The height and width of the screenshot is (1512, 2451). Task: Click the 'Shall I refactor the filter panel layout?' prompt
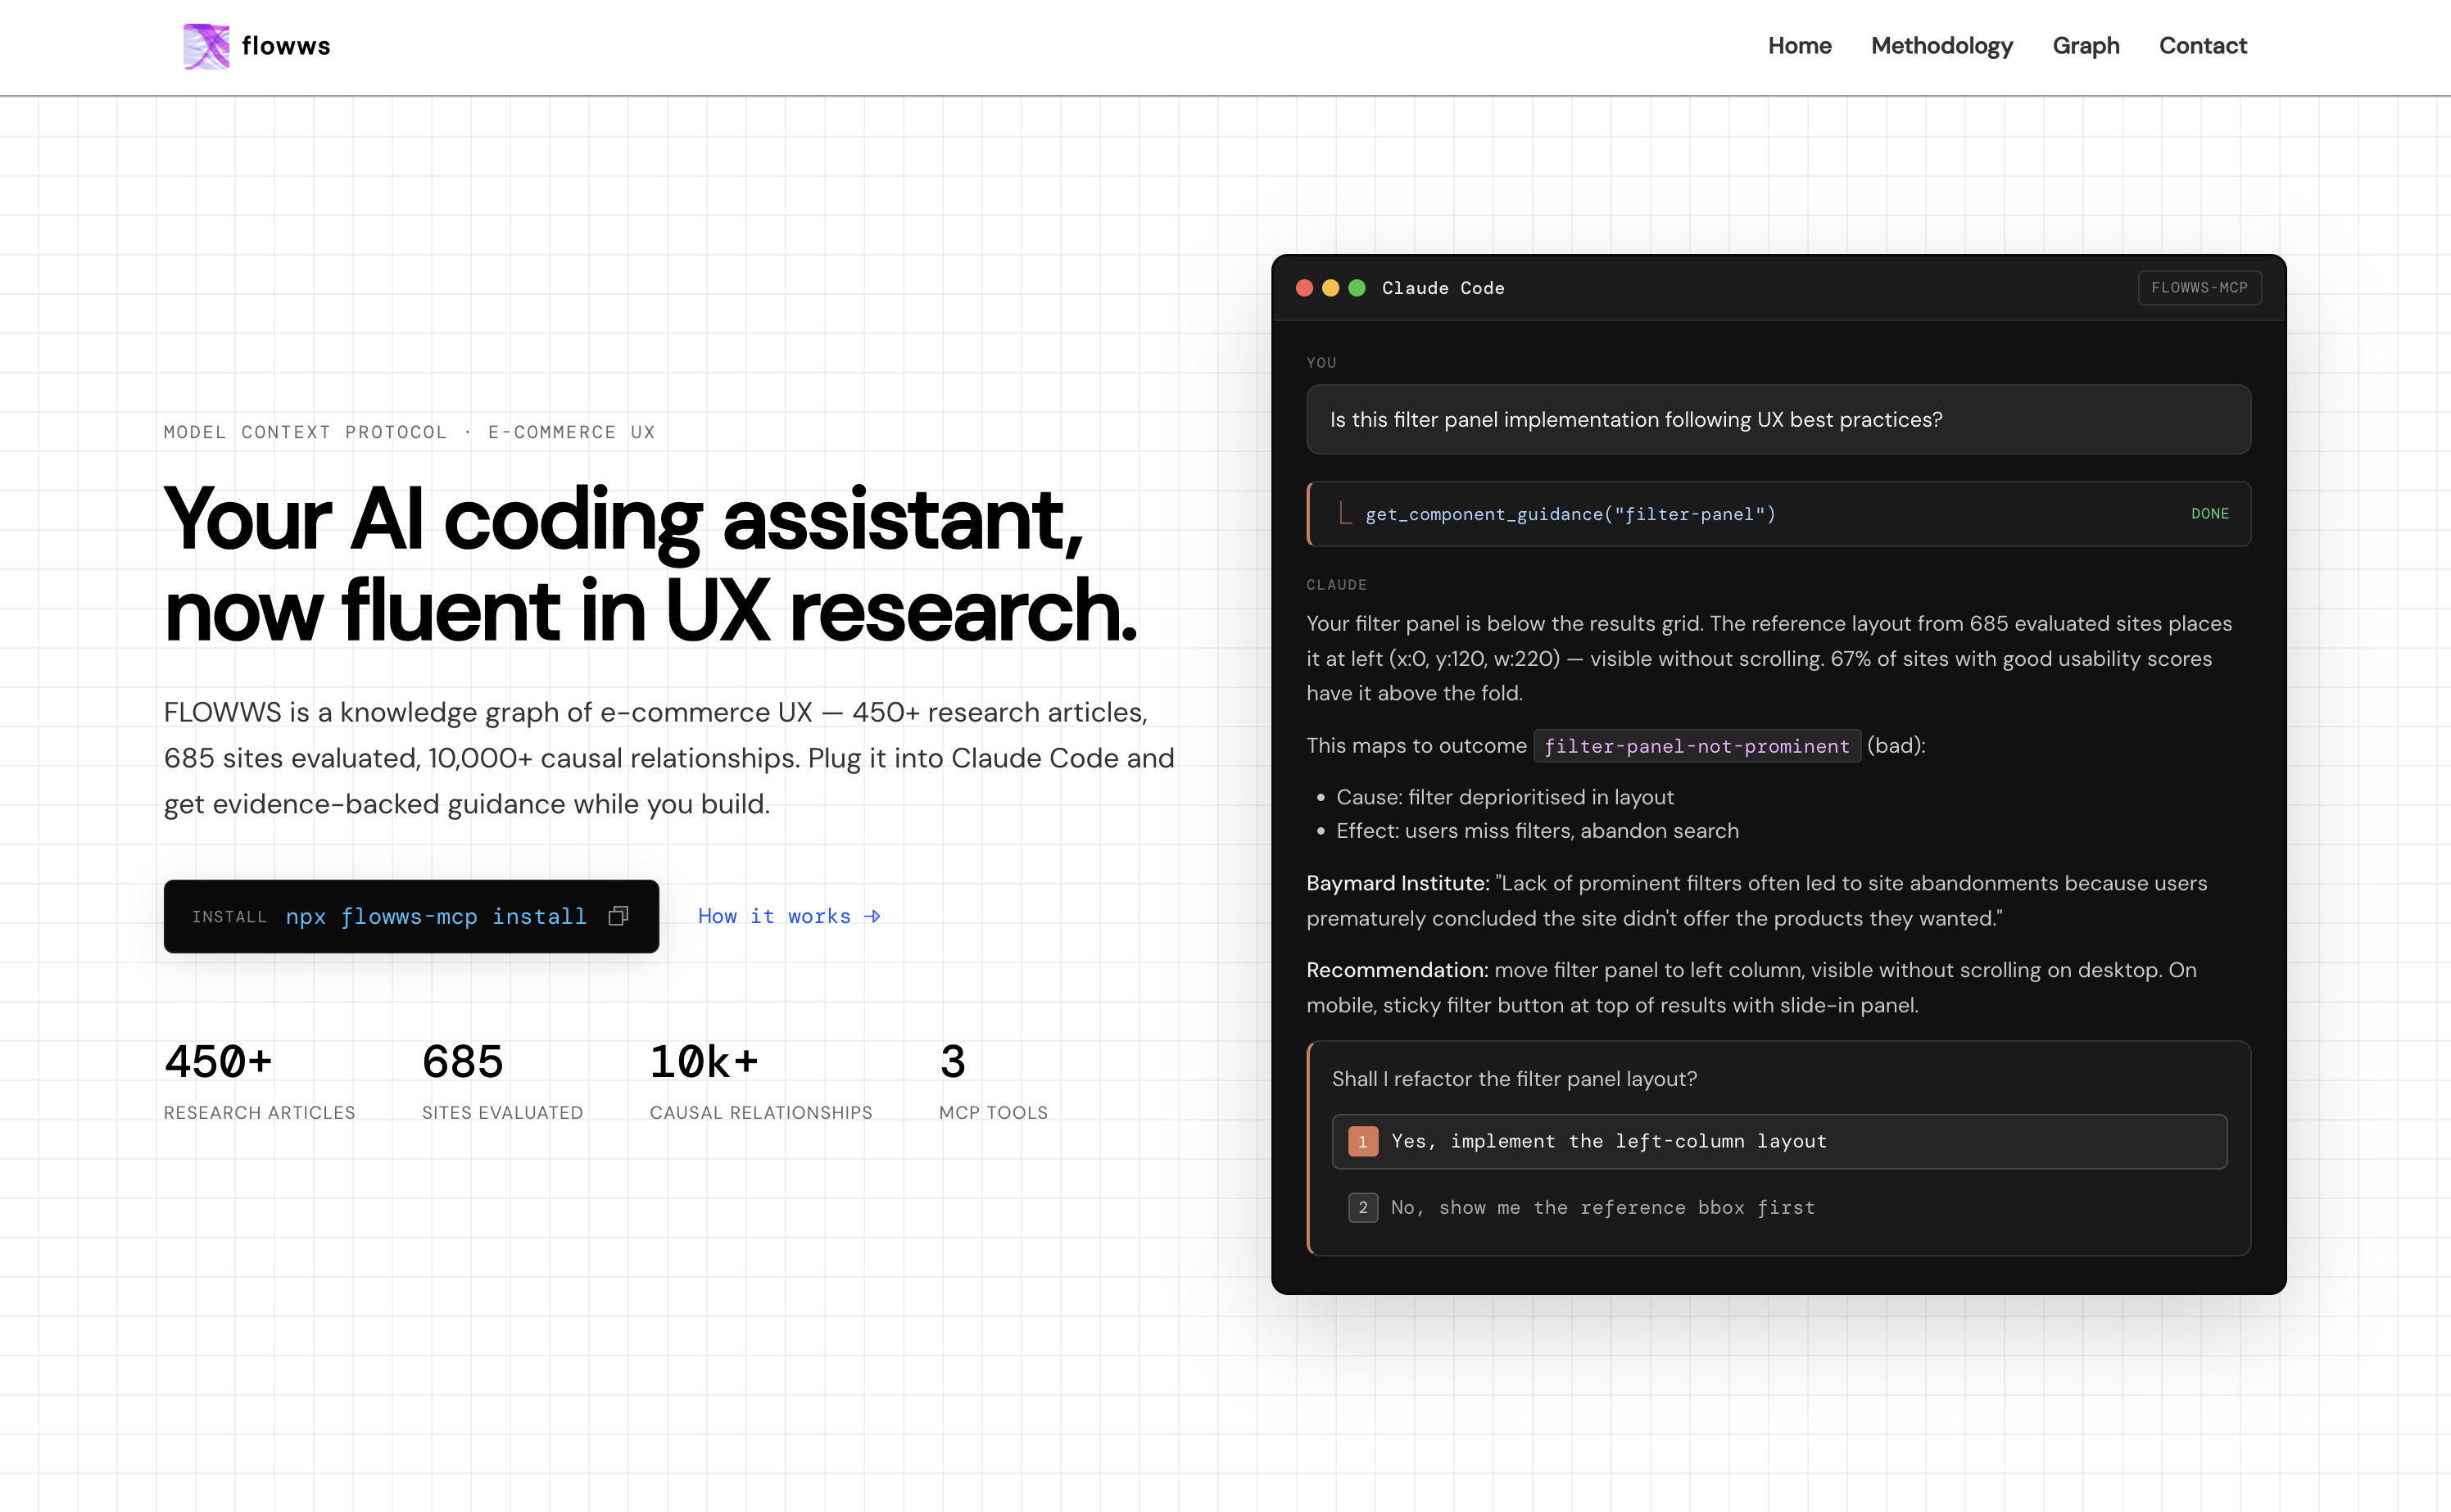(1514, 1079)
